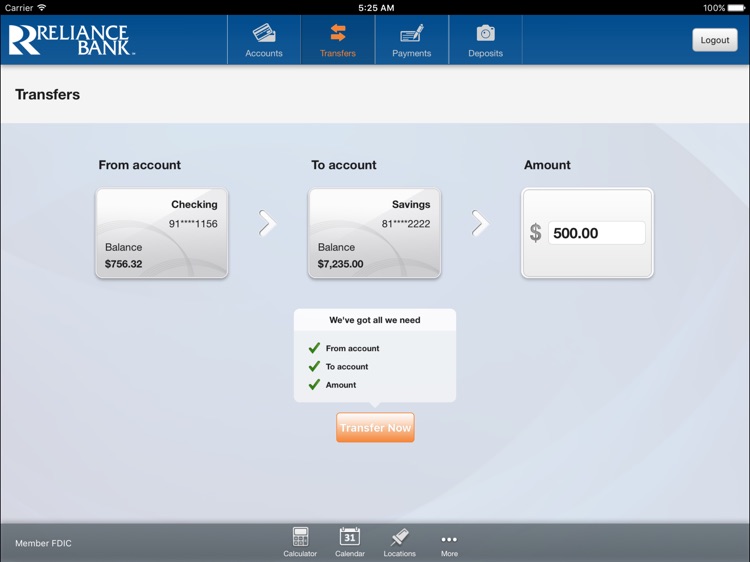Click the From account check mark
This screenshot has width=750, height=562.
click(314, 348)
